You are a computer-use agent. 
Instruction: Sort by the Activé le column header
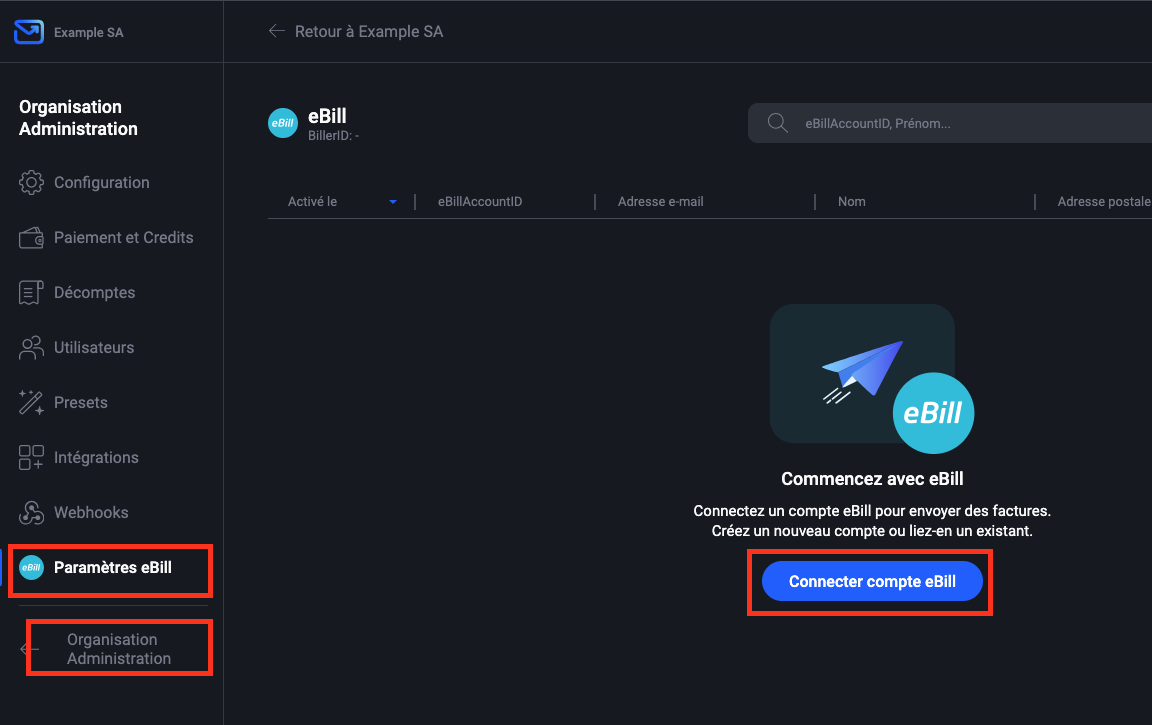pos(312,201)
